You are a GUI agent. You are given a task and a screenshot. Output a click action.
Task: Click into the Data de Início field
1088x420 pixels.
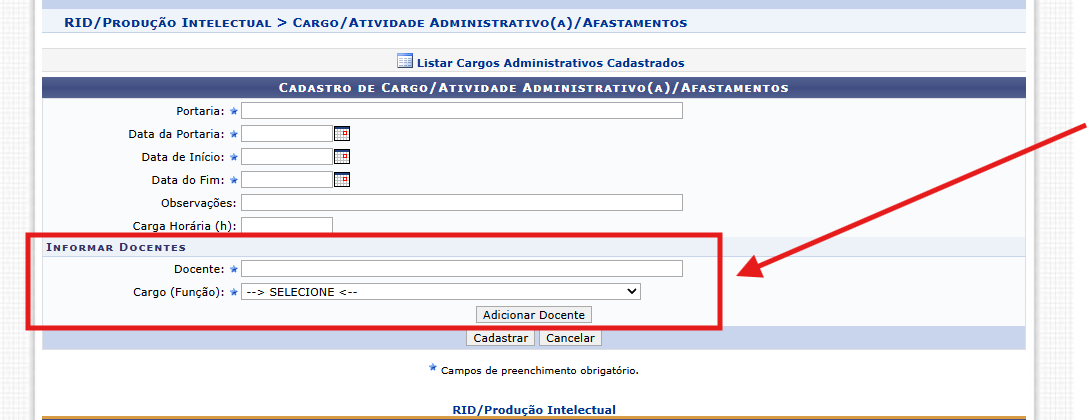287,157
